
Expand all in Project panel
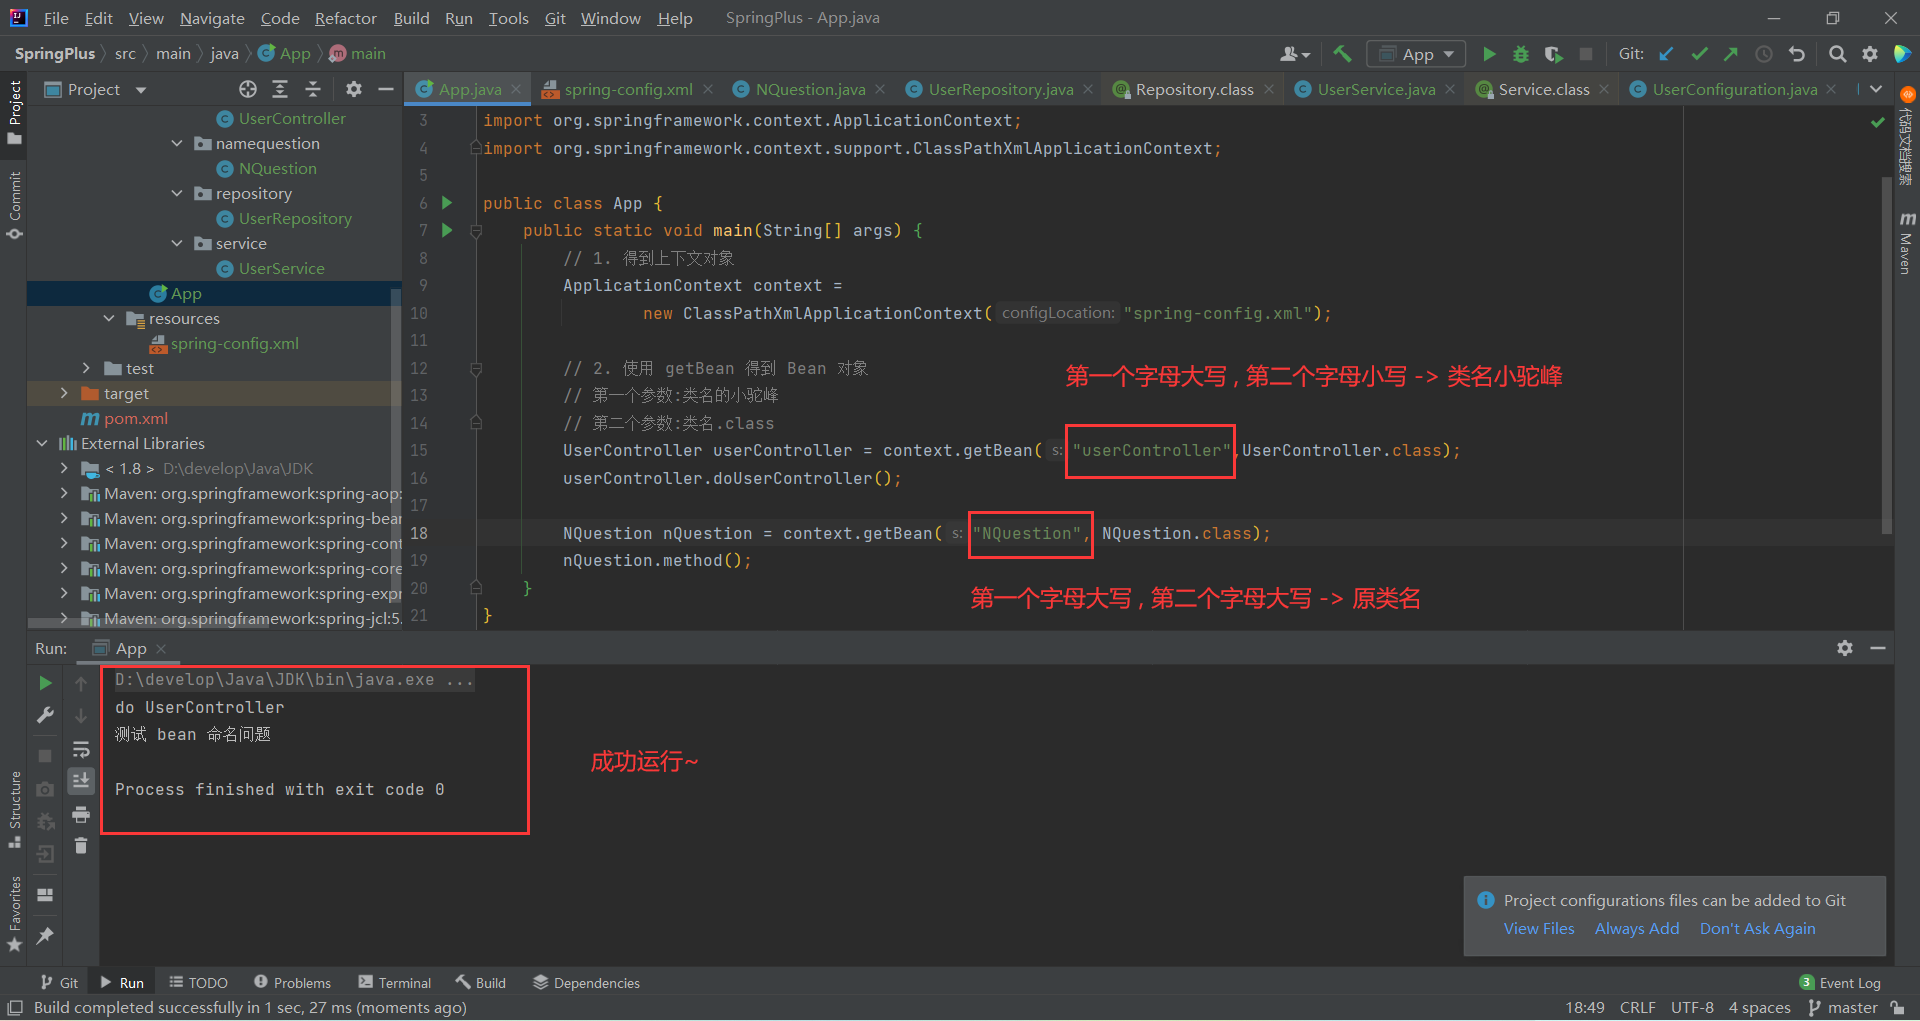coord(280,89)
